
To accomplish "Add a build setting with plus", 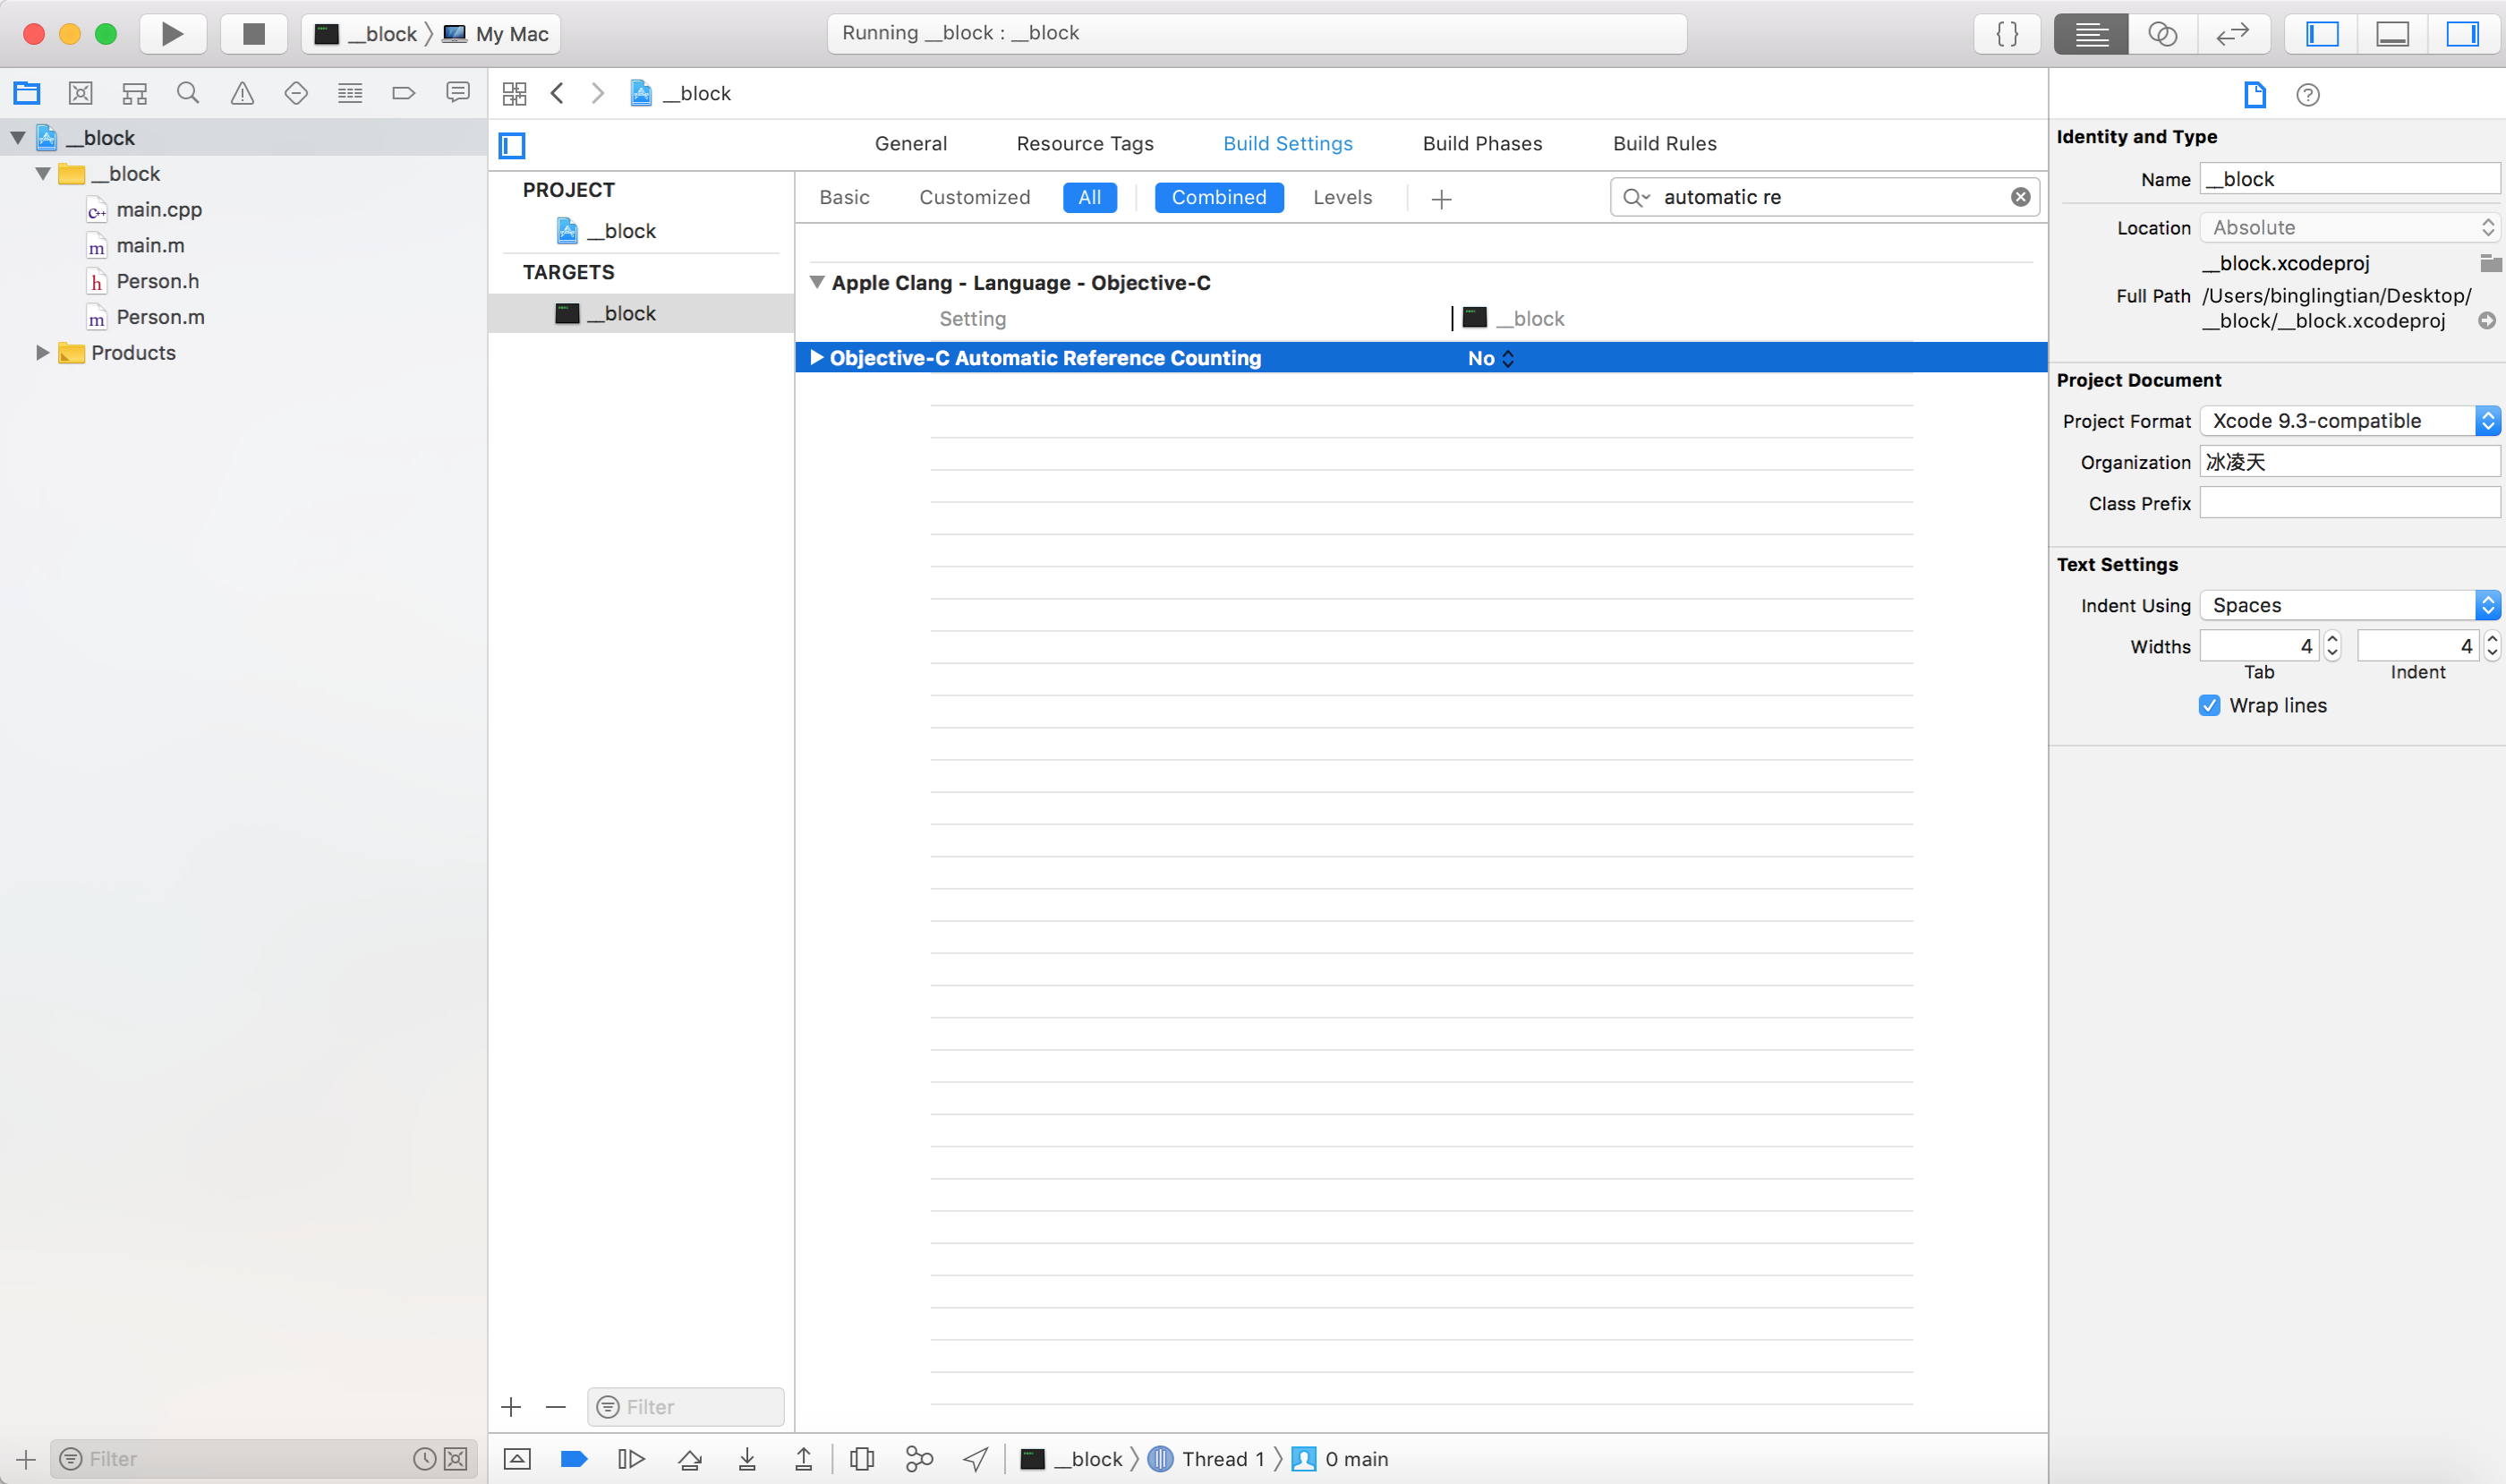I will [x=1441, y=199].
